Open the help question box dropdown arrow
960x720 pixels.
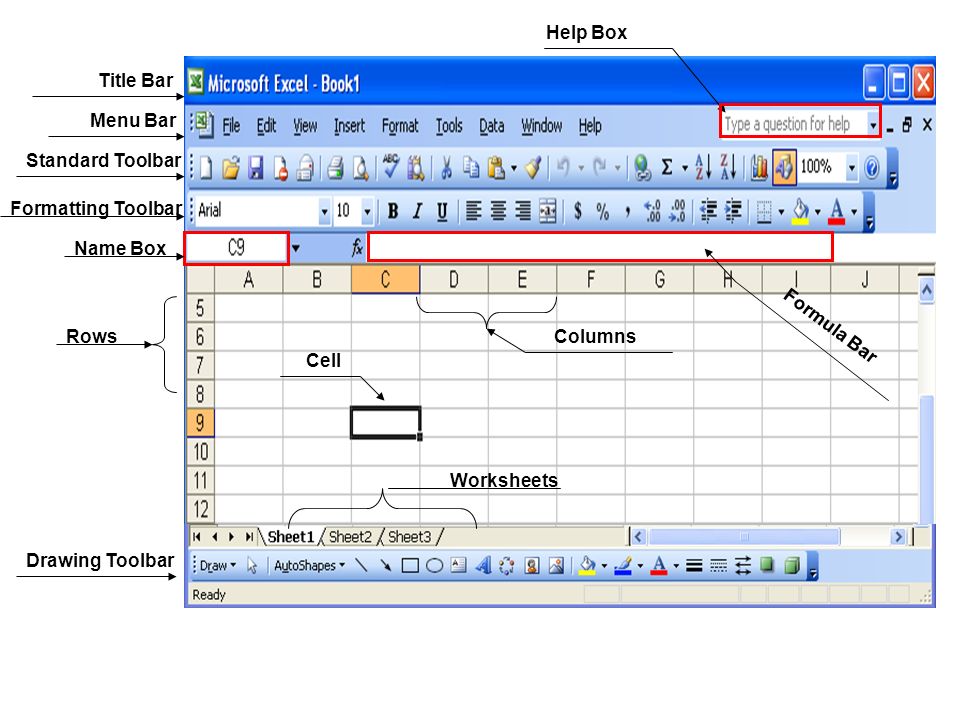[x=873, y=124]
